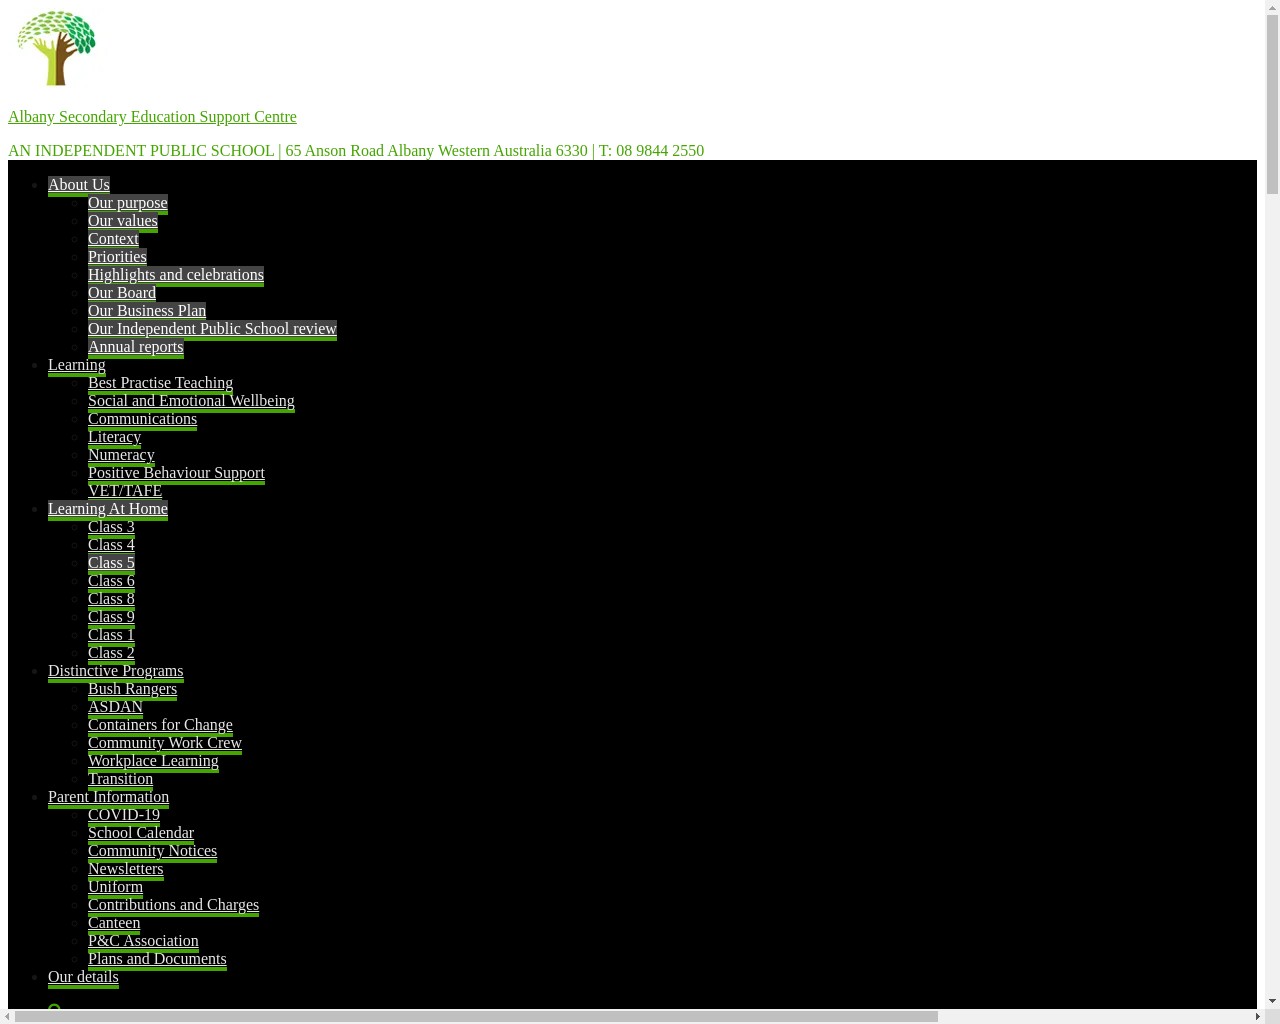1280x1024 pixels.
Task: Open the Our Business Plan page
Action: click(x=147, y=311)
